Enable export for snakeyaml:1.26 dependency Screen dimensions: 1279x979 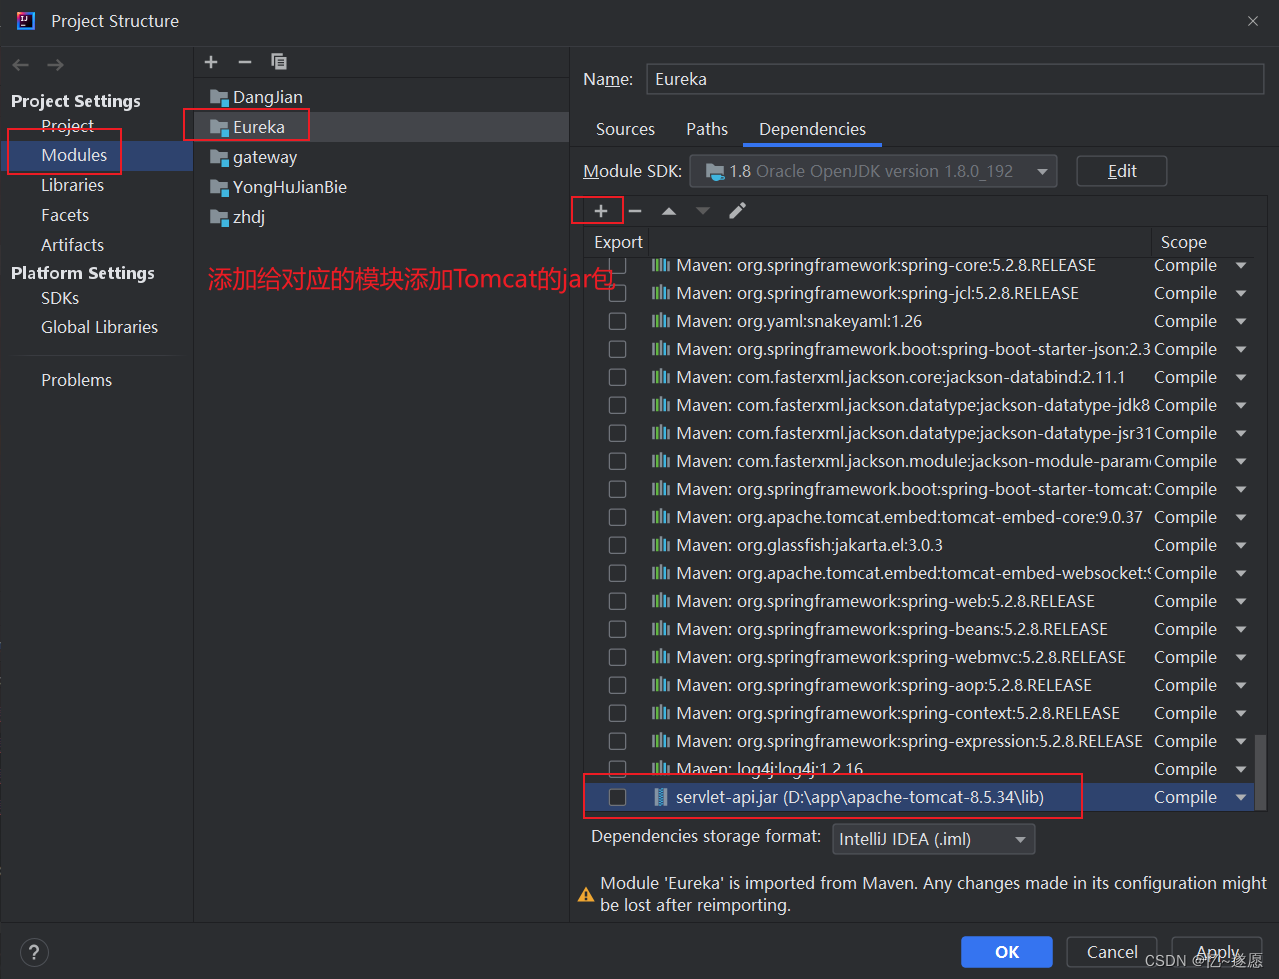coord(618,321)
